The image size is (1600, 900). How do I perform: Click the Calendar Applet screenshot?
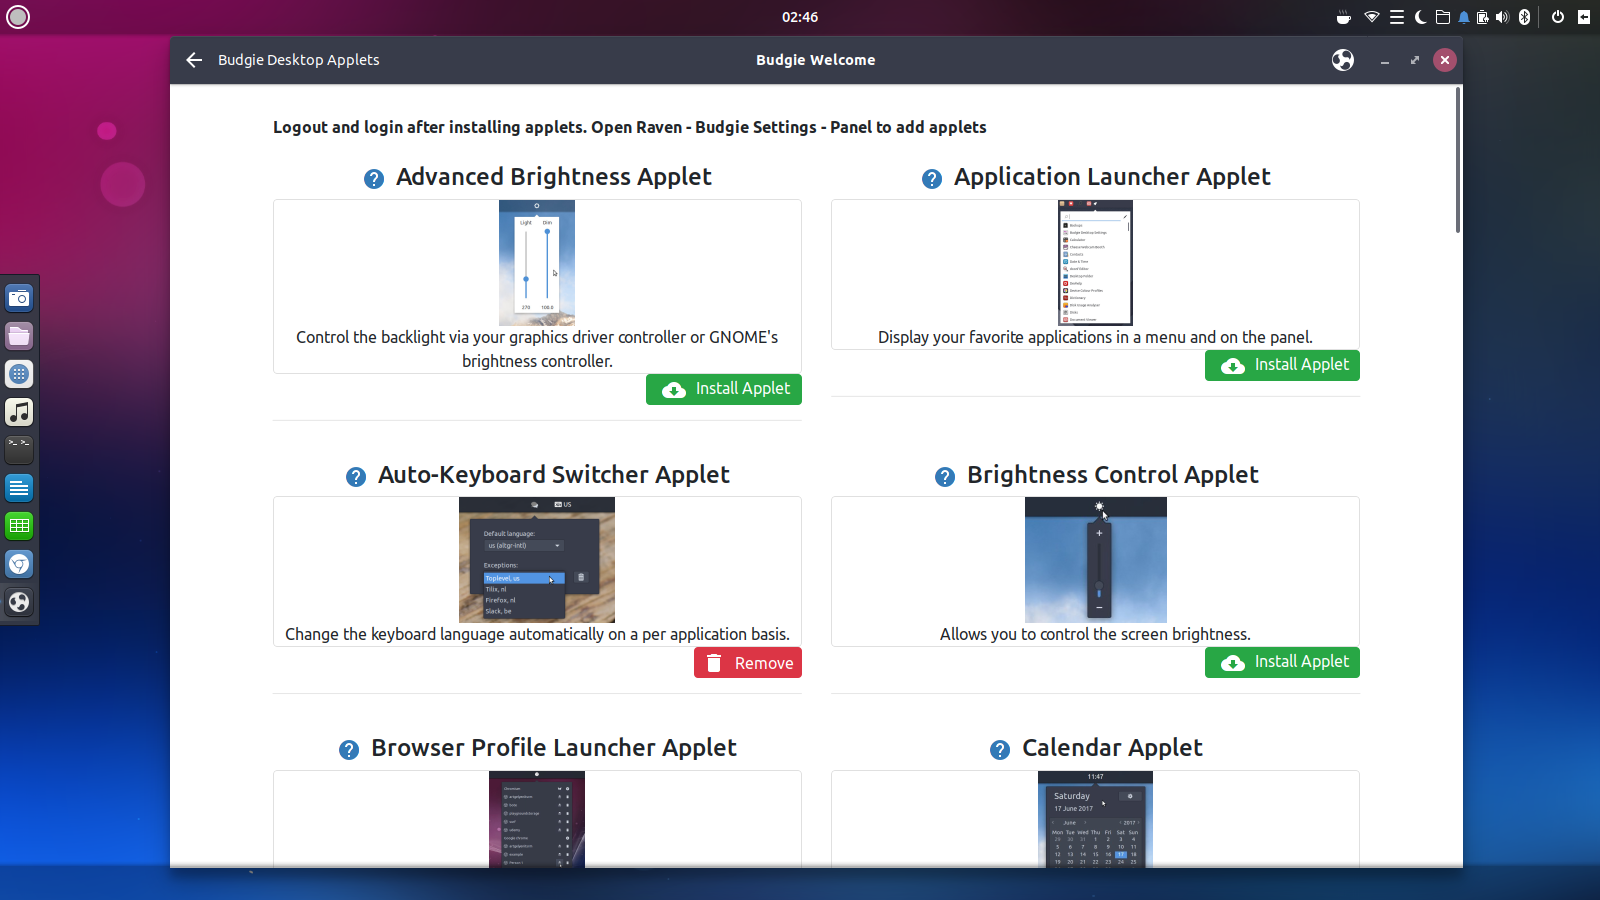coord(1096,819)
